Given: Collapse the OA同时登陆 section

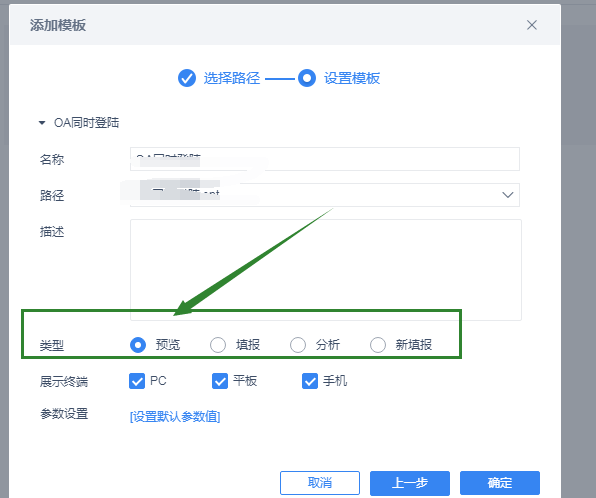Looking at the screenshot, I should click(x=42, y=123).
